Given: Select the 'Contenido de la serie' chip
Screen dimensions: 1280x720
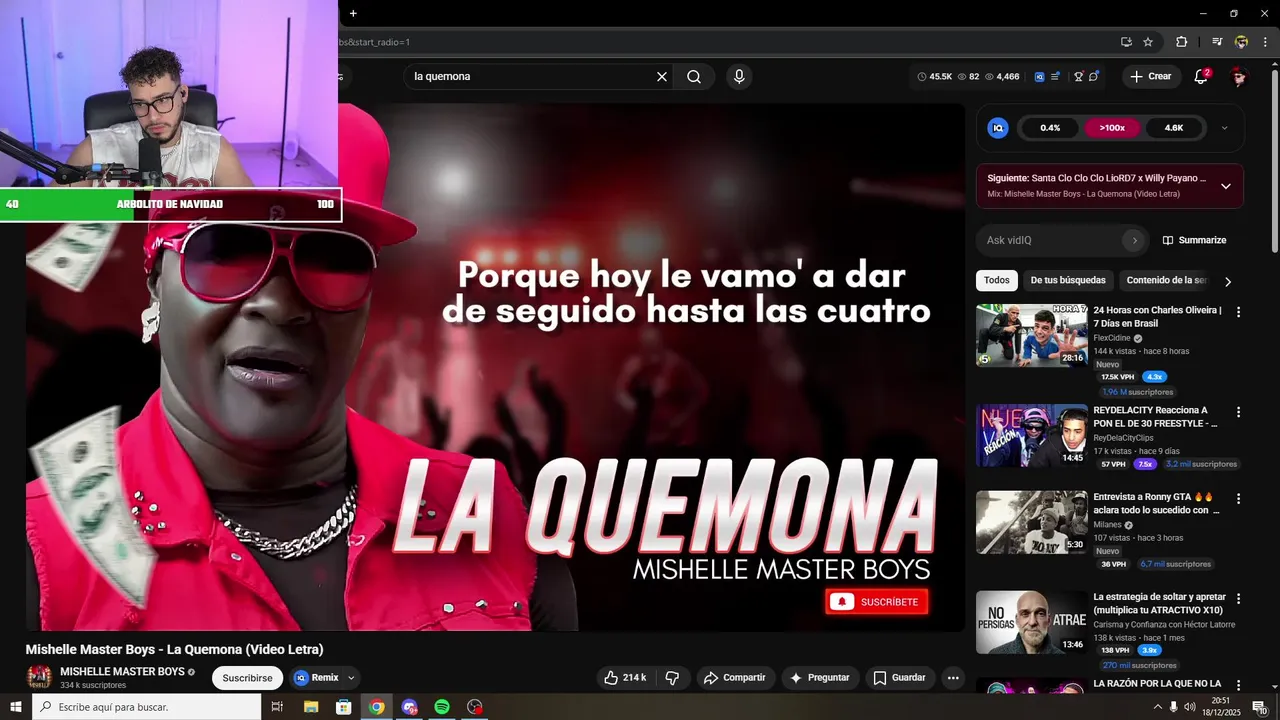Looking at the screenshot, I should [x=1167, y=281].
